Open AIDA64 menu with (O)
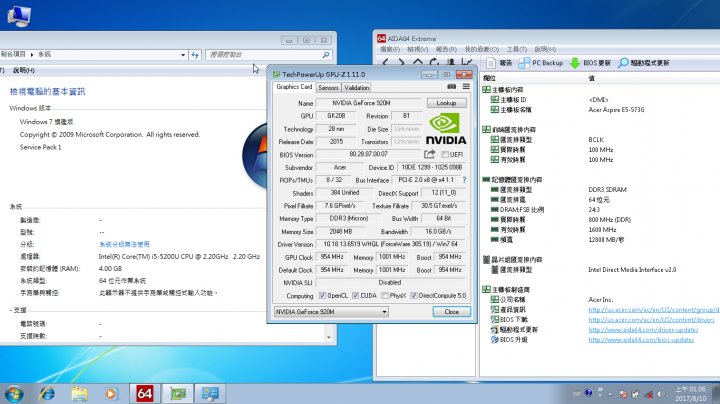Image resolution: width=720 pixels, height=404 pixels. (481, 49)
